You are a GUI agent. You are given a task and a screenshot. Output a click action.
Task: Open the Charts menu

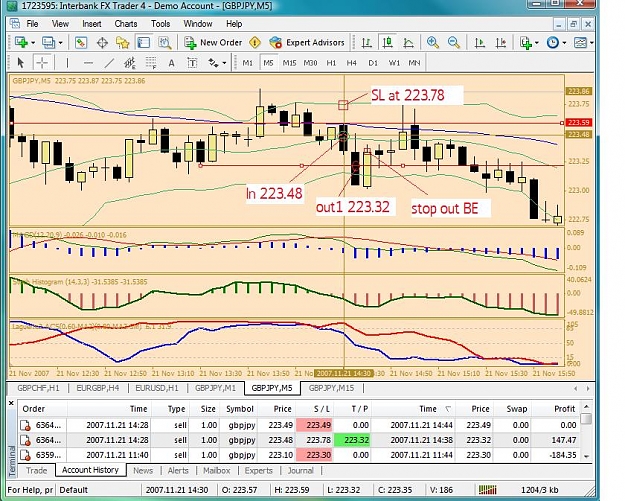click(x=126, y=24)
